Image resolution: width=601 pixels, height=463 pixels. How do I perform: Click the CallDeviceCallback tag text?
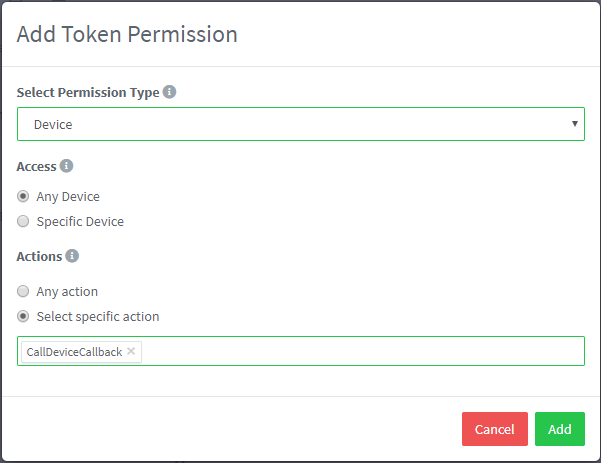click(74, 352)
